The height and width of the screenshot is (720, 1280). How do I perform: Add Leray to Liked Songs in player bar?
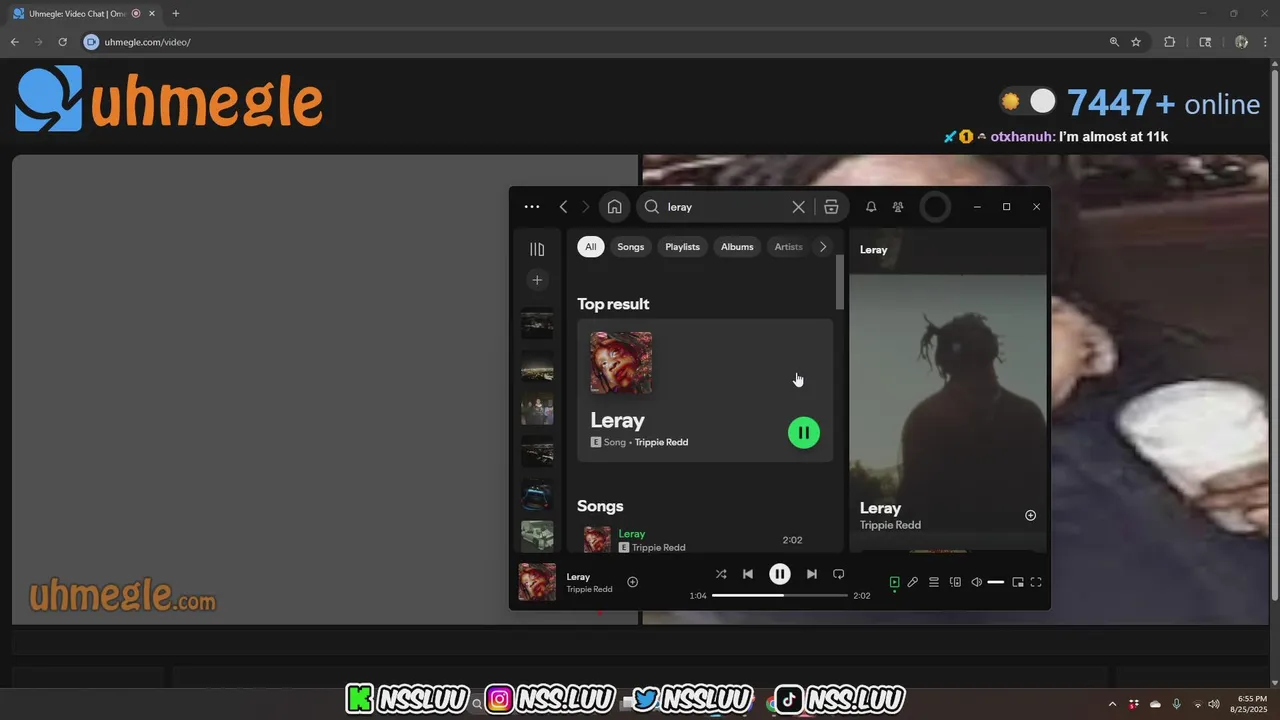click(632, 582)
